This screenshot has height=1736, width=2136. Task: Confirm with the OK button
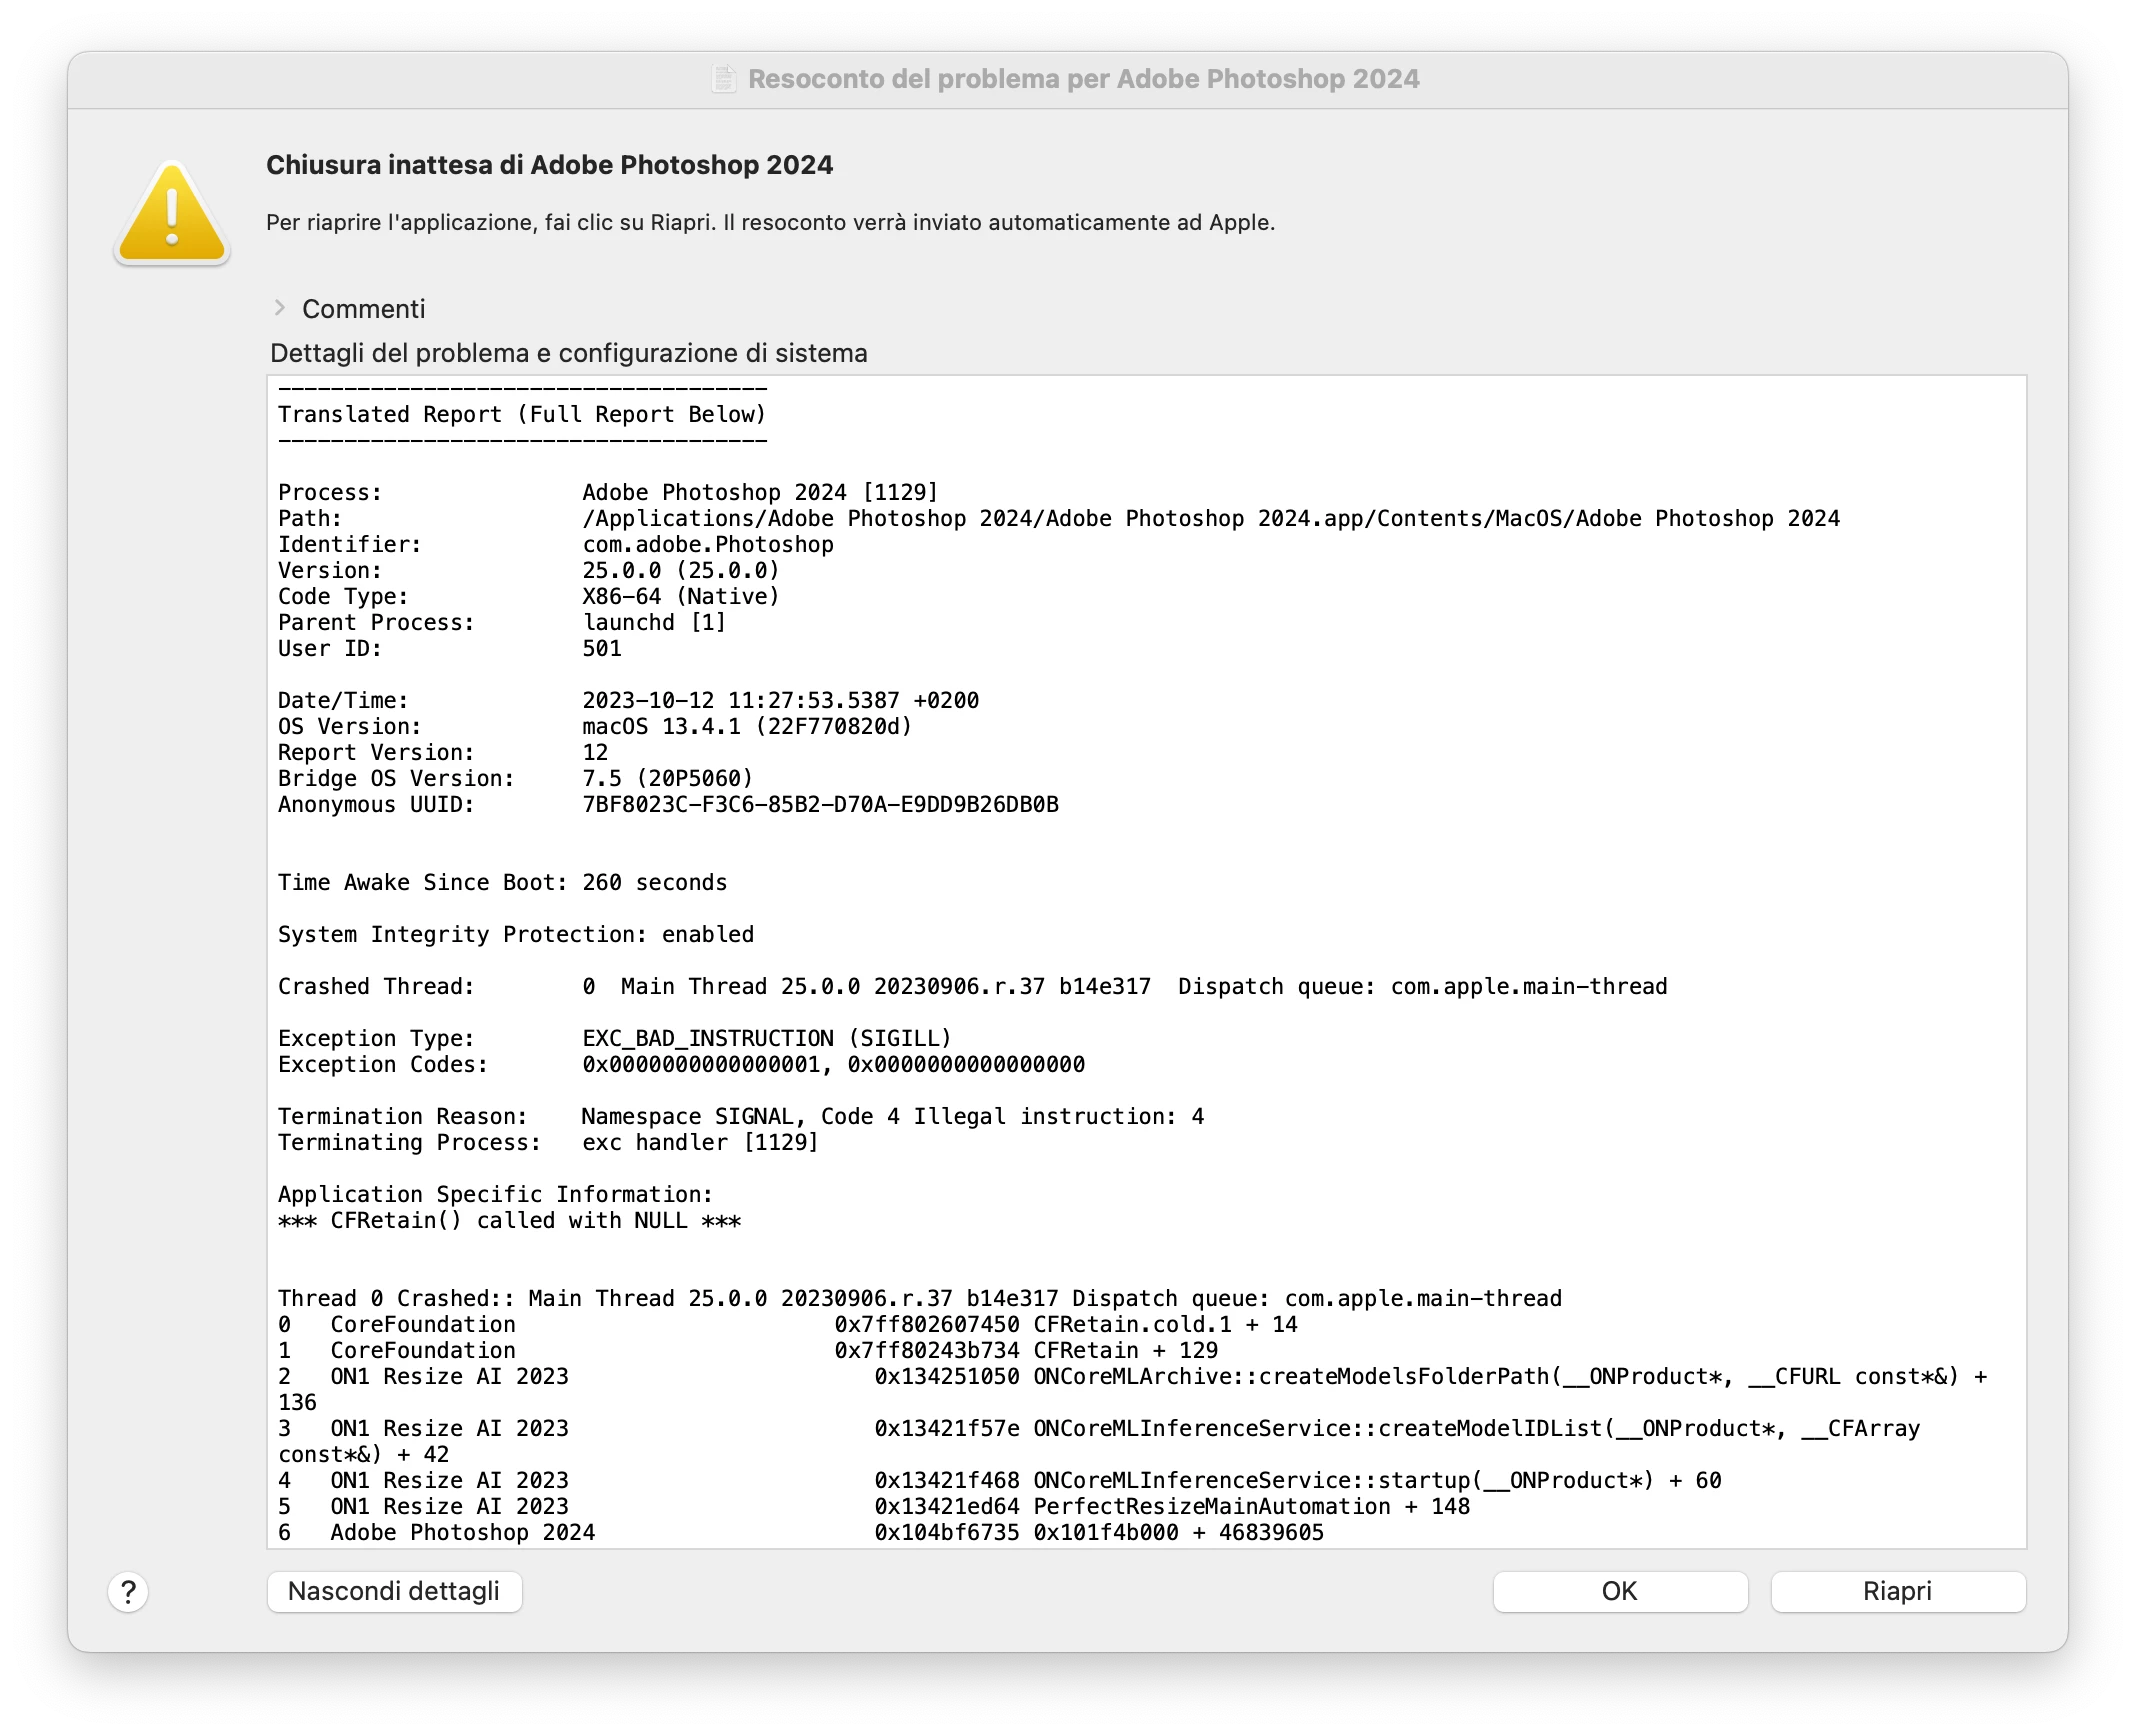tap(1619, 1591)
